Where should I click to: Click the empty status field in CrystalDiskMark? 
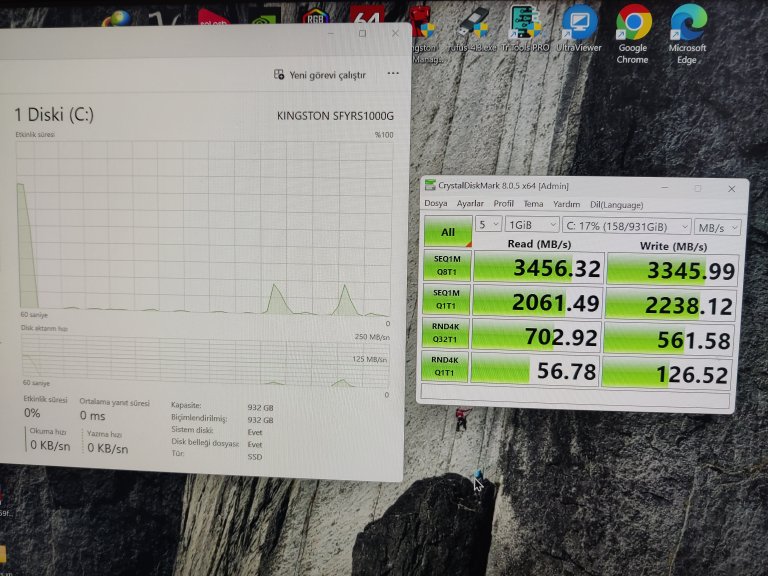575,396
